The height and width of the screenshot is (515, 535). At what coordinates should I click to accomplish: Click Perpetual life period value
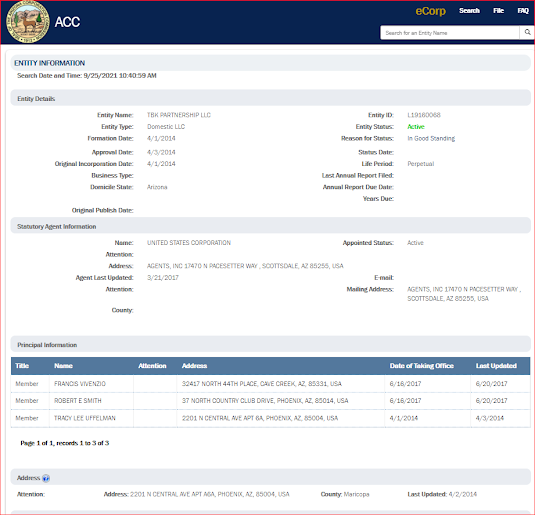tap(420, 164)
